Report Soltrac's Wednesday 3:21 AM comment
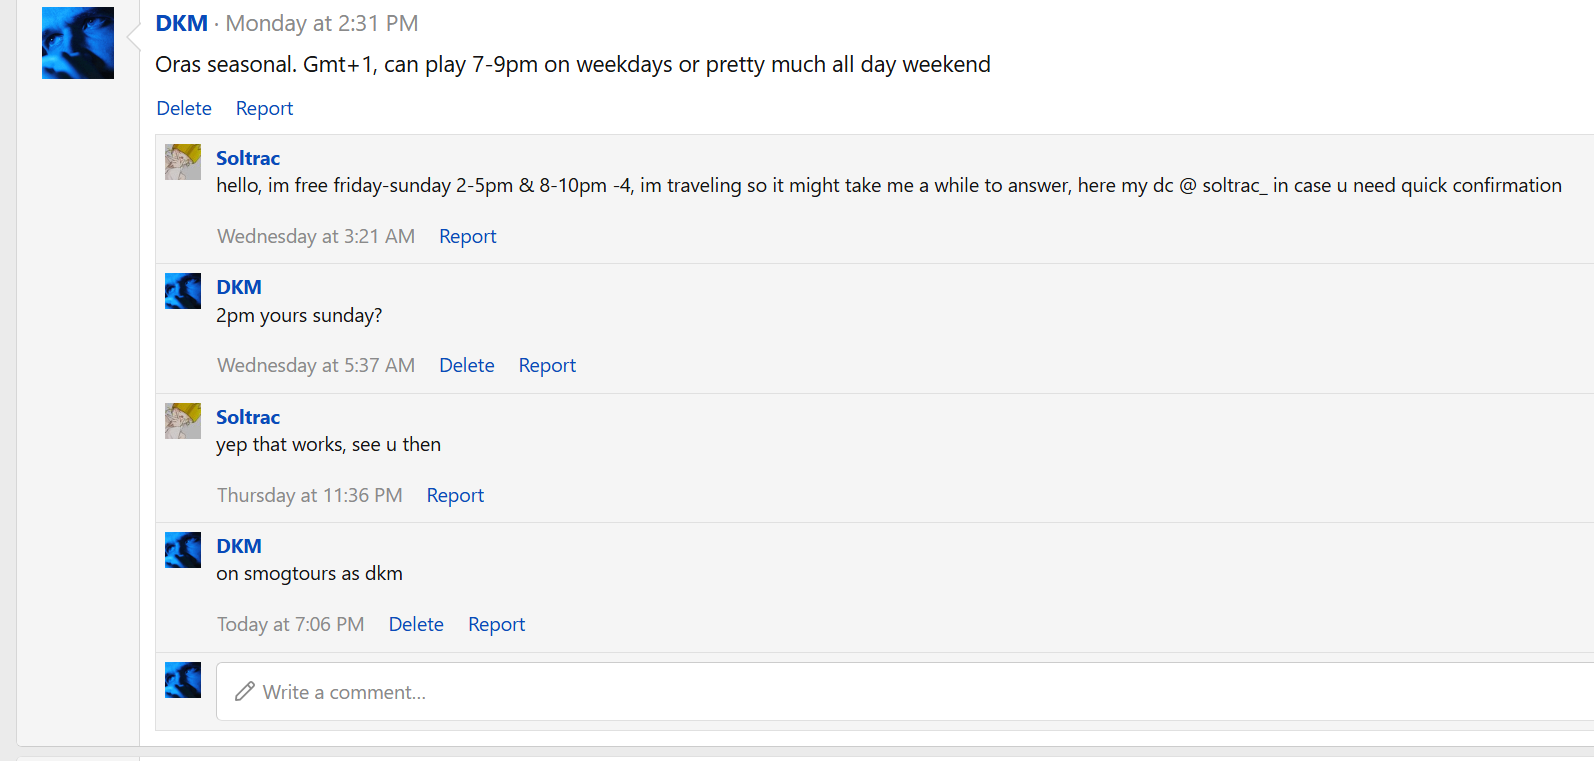Viewport: 1594px width, 761px height. 468,236
